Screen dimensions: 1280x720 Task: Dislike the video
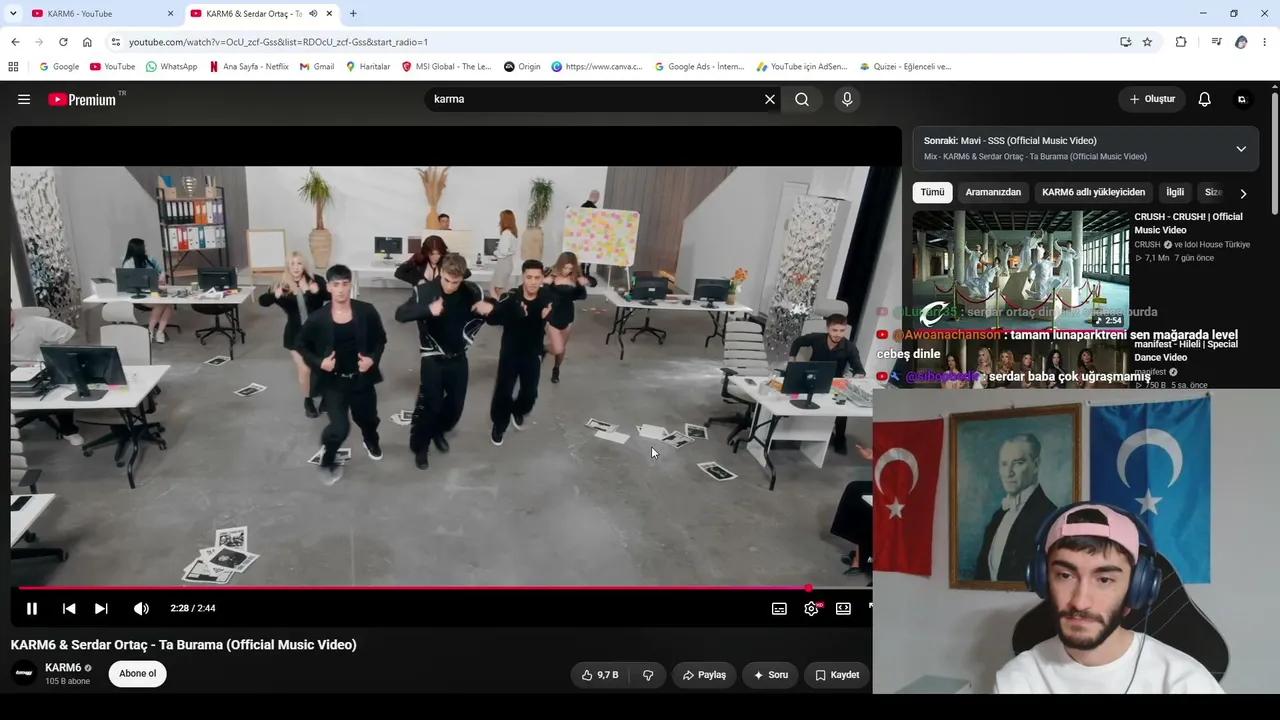(x=648, y=675)
